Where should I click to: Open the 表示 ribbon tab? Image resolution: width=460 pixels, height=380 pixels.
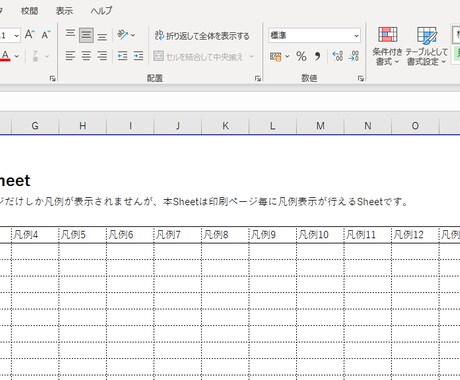[x=64, y=11]
